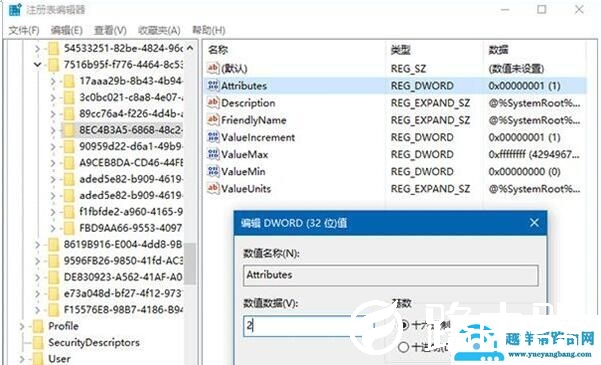
Task: Select folder icon of 8EC4B3A5-6868-48c2 key
Action: [69, 130]
